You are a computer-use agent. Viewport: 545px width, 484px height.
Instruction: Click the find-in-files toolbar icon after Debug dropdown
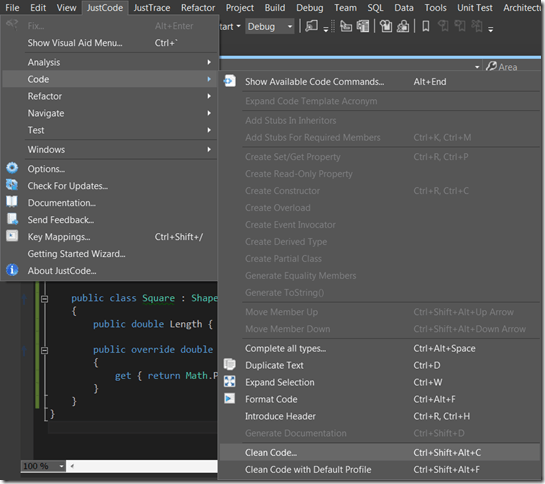click(311, 26)
